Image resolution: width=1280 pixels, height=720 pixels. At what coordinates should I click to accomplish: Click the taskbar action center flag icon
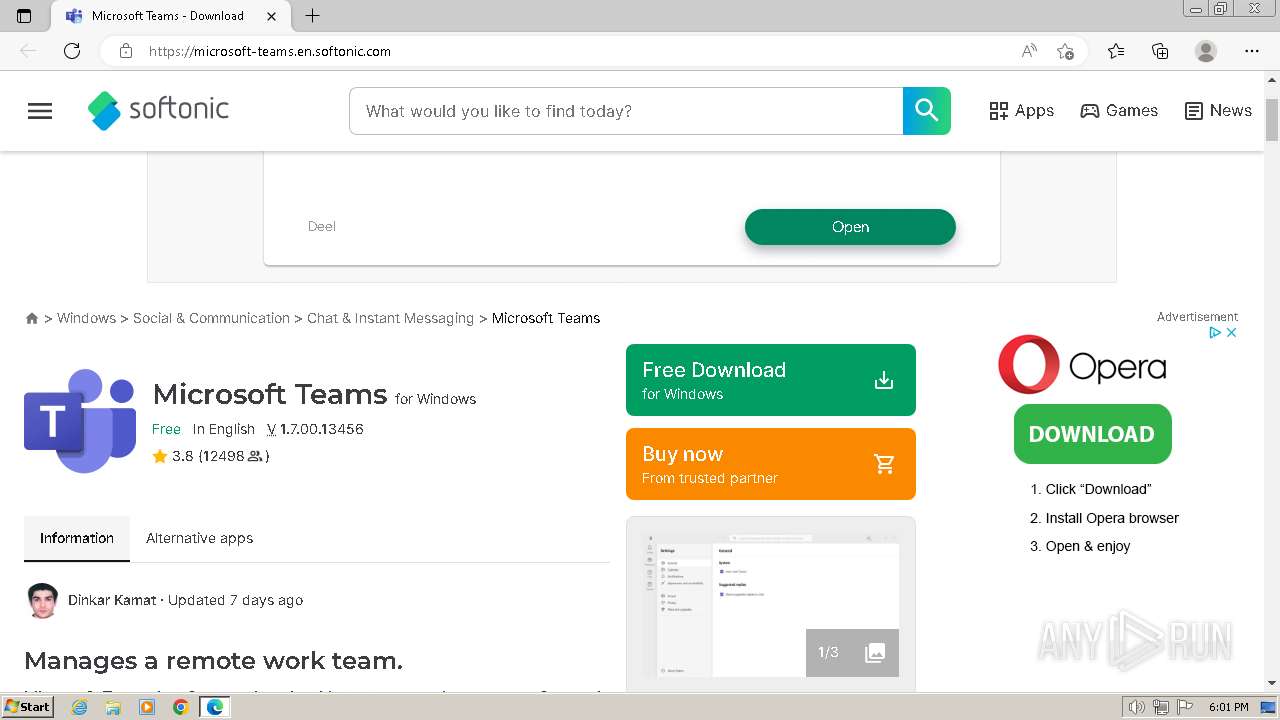(1184, 707)
